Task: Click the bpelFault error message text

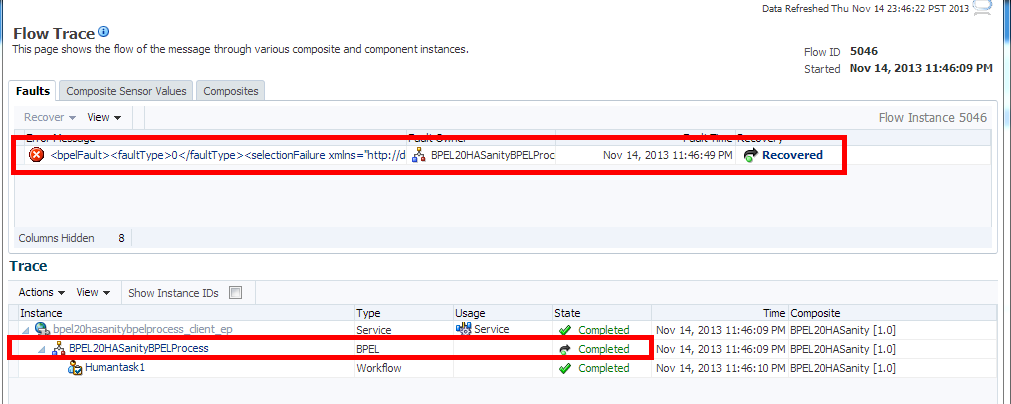Action: (228, 155)
